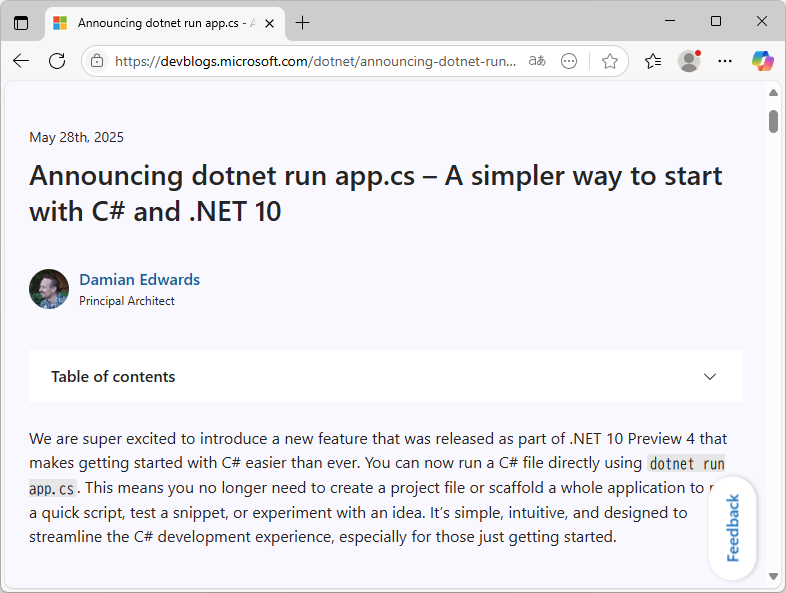Go back to the previous page
Viewport: 786px width, 593px height.
[21, 61]
